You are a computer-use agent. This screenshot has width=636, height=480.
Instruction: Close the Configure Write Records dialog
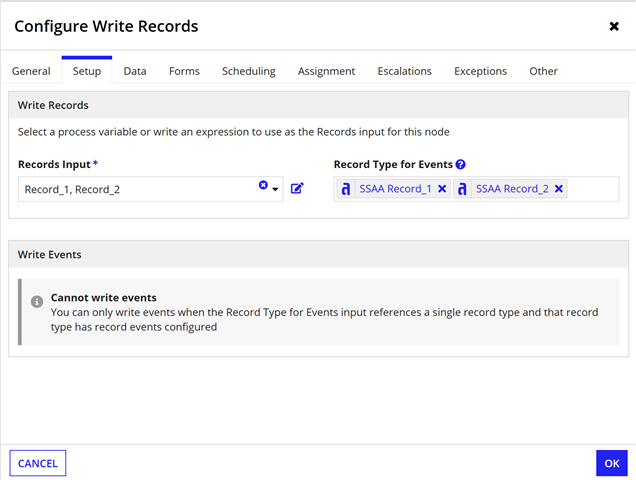pyautogui.click(x=614, y=26)
